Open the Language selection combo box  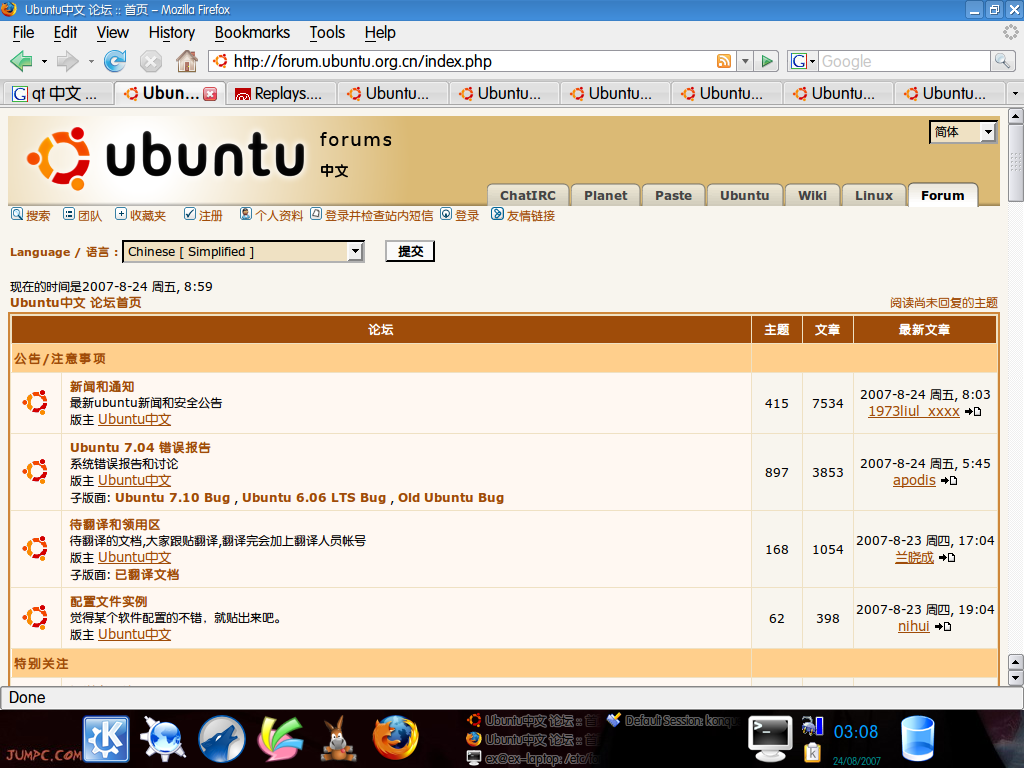(243, 252)
